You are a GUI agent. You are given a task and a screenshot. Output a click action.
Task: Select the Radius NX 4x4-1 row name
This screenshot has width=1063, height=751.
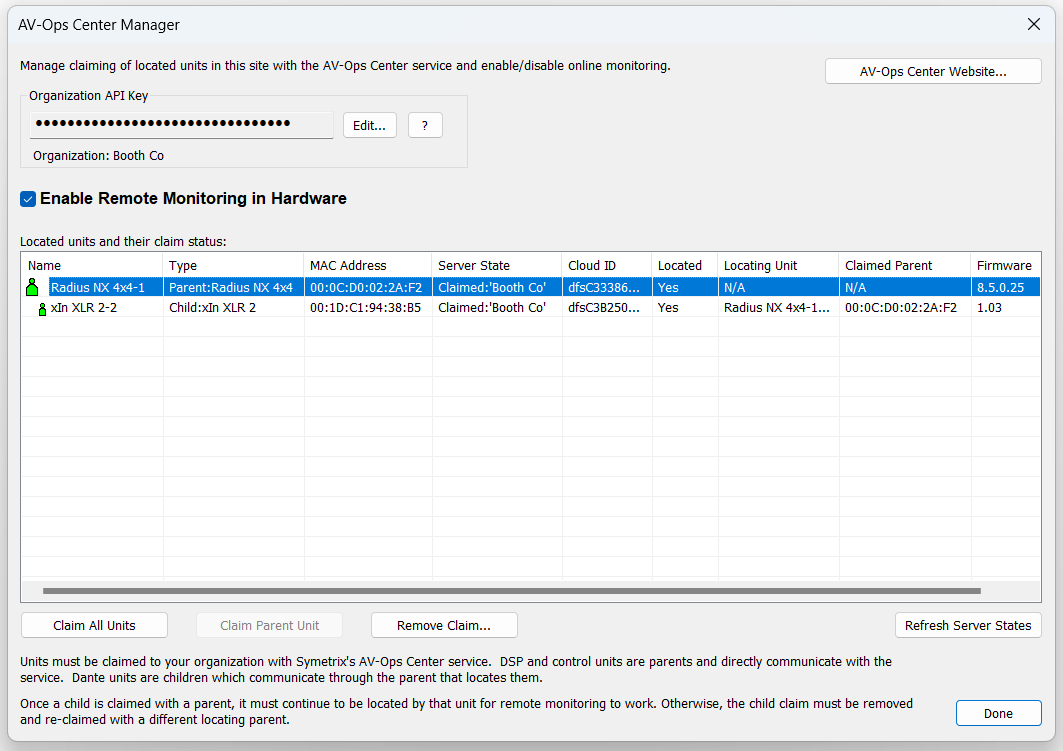click(98, 287)
